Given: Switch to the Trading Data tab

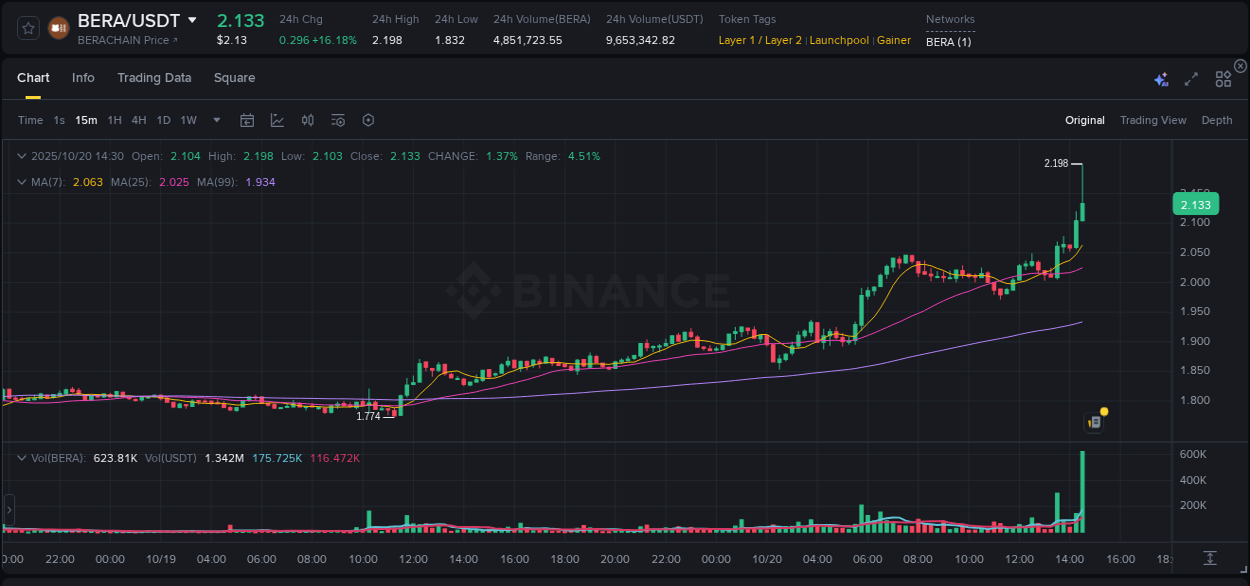Looking at the screenshot, I should [x=154, y=77].
